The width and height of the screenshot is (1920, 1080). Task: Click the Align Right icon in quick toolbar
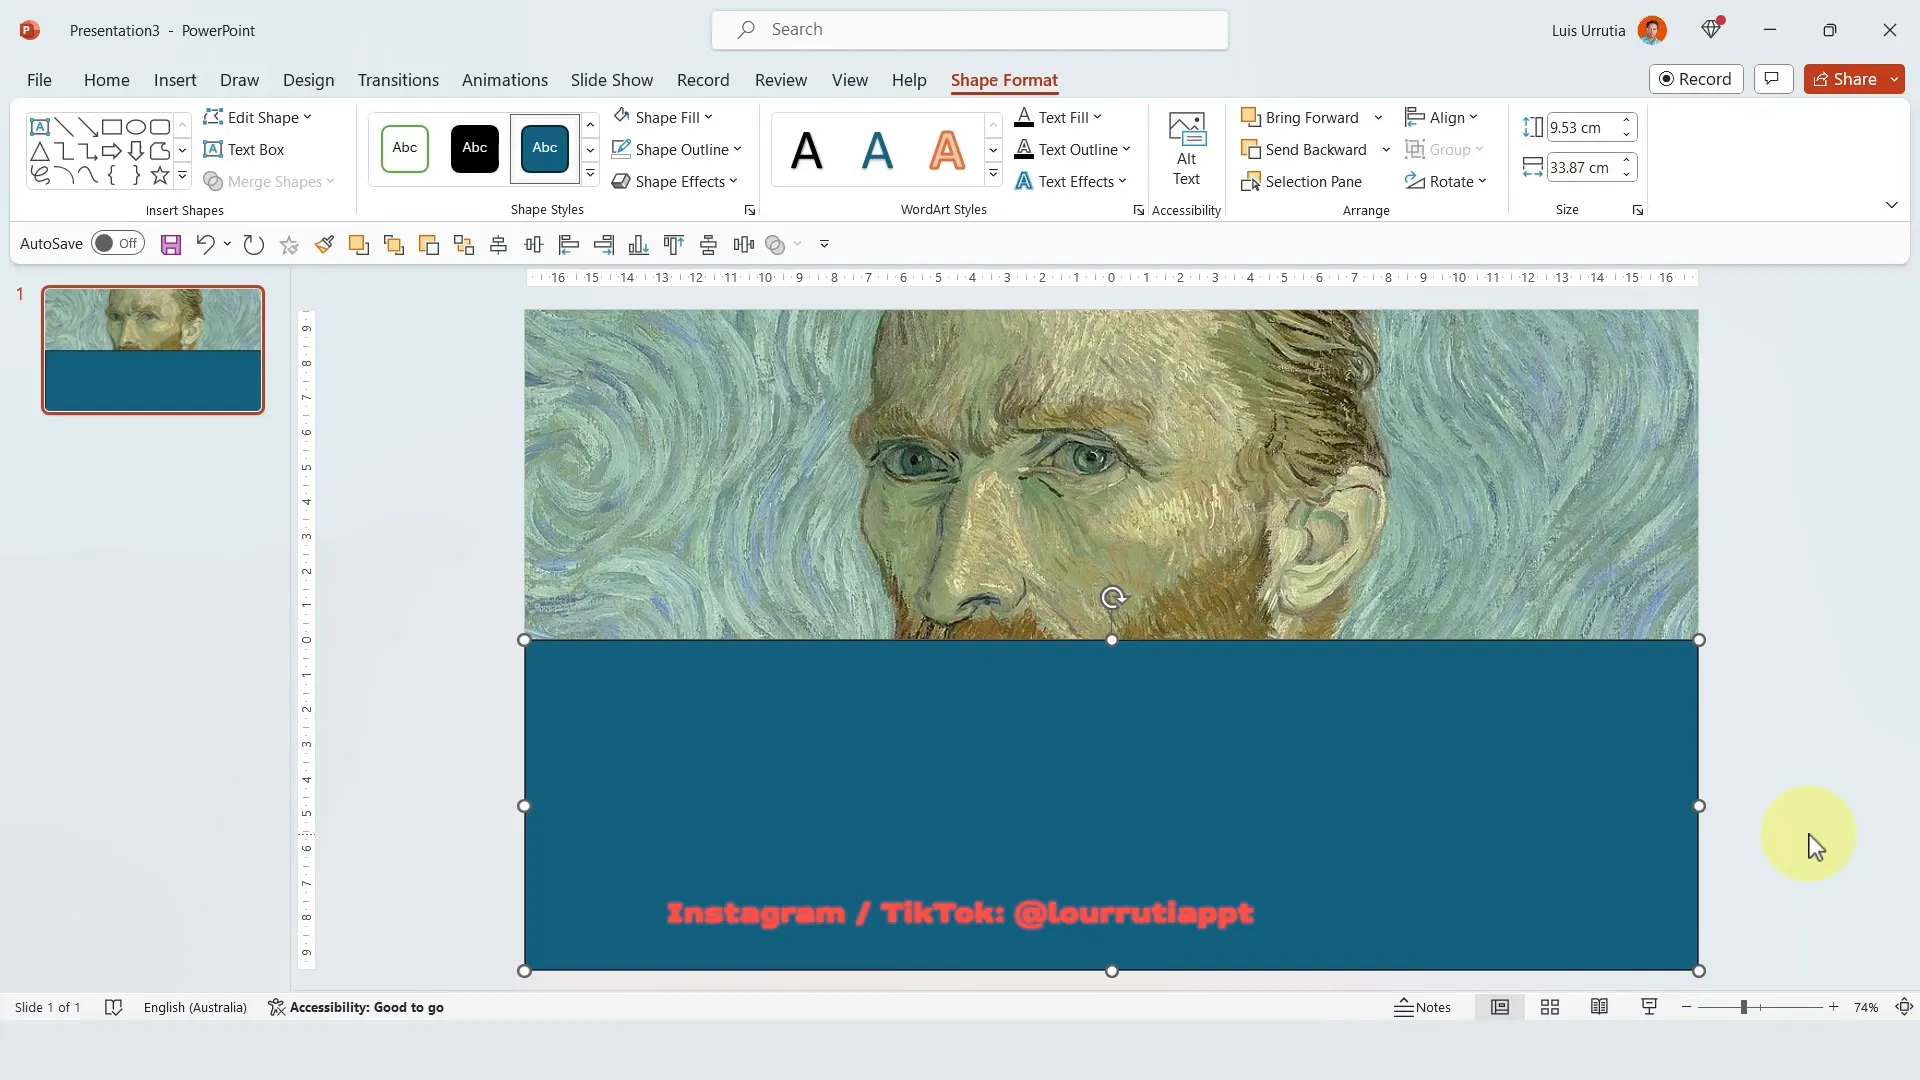(604, 245)
